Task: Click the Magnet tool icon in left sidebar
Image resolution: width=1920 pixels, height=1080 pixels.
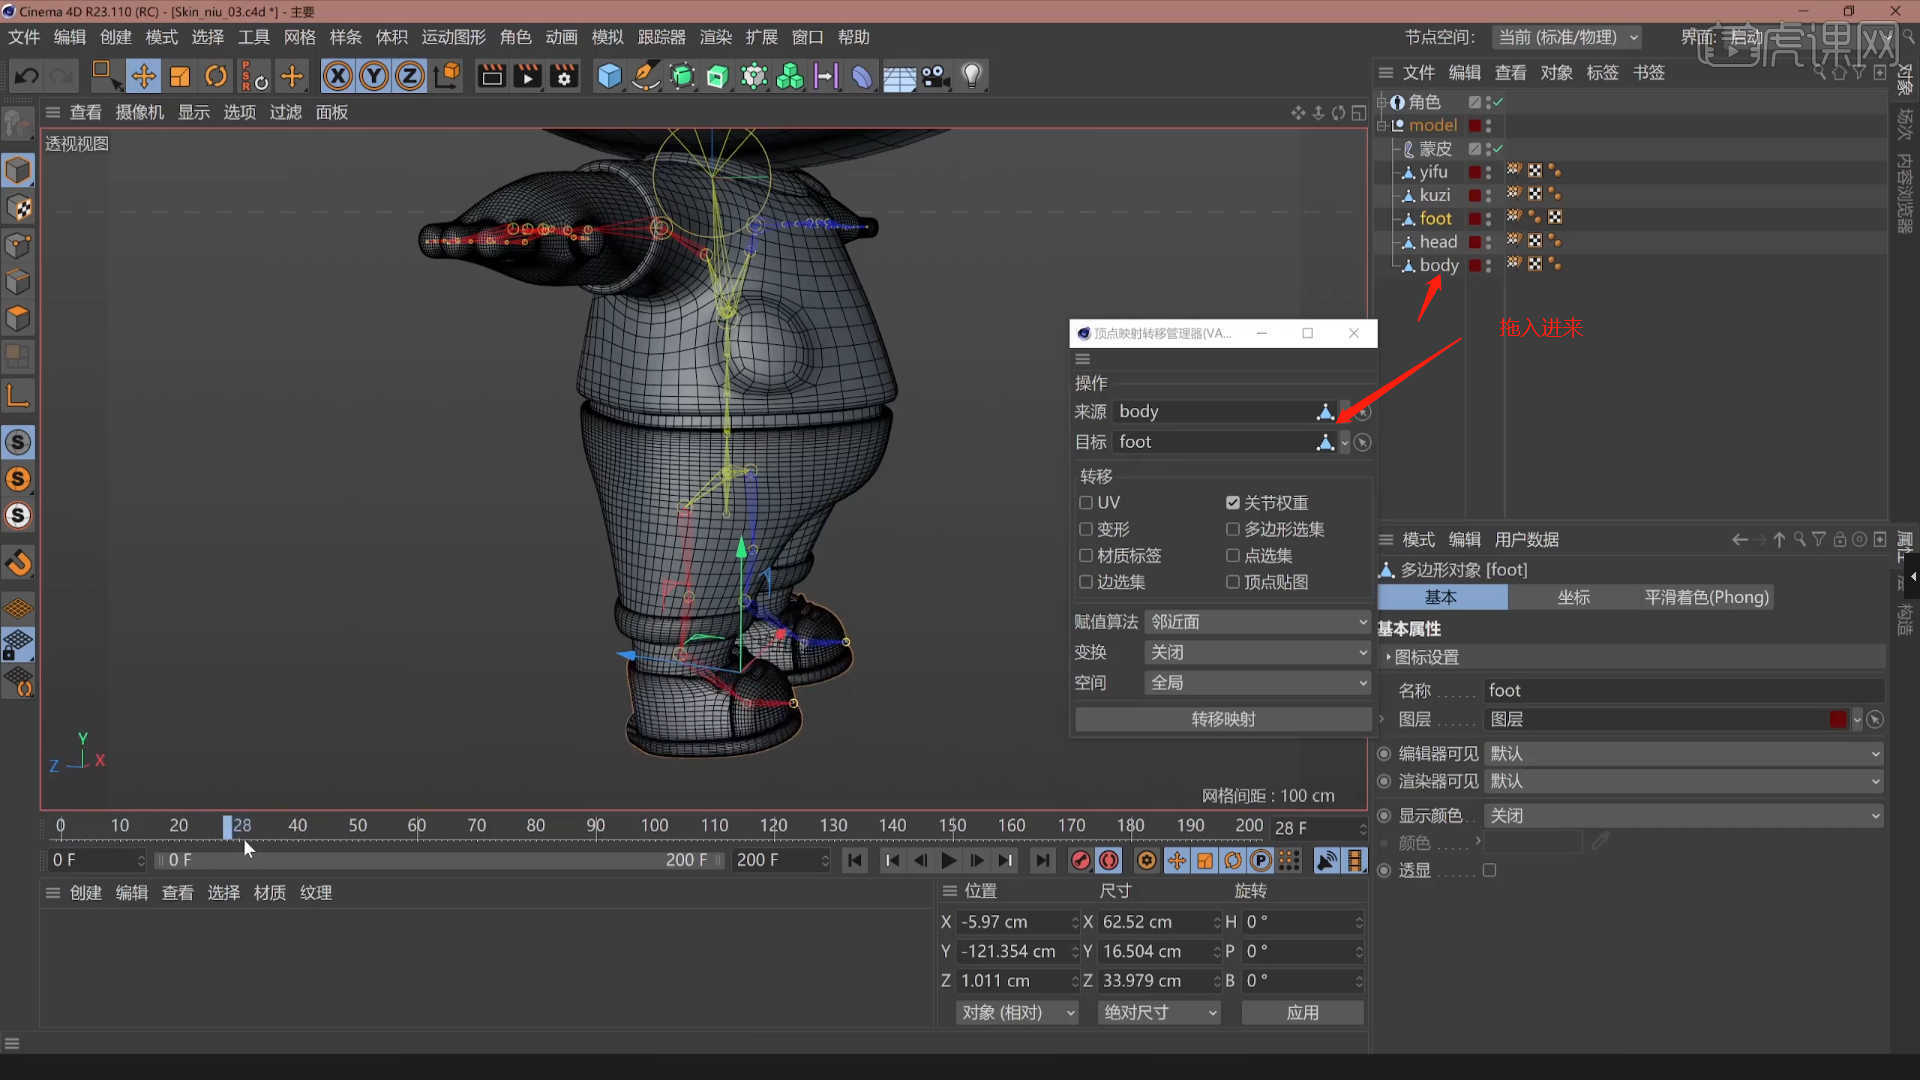Action: (x=18, y=563)
